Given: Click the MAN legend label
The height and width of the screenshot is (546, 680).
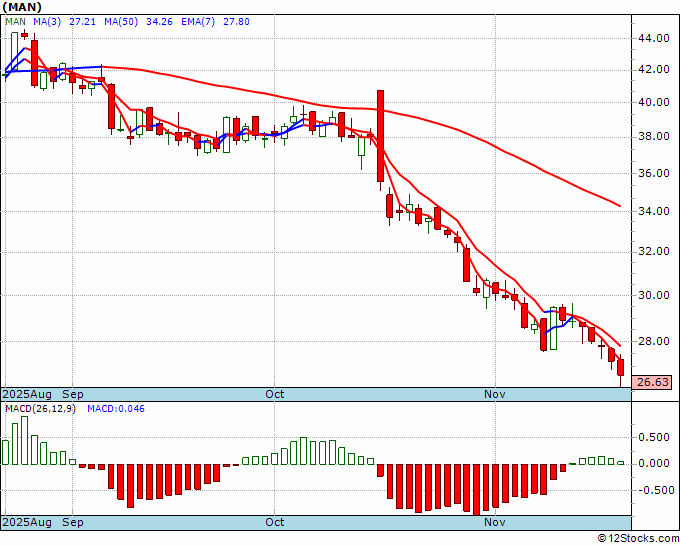Looking at the screenshot, I should pos(16,22).
